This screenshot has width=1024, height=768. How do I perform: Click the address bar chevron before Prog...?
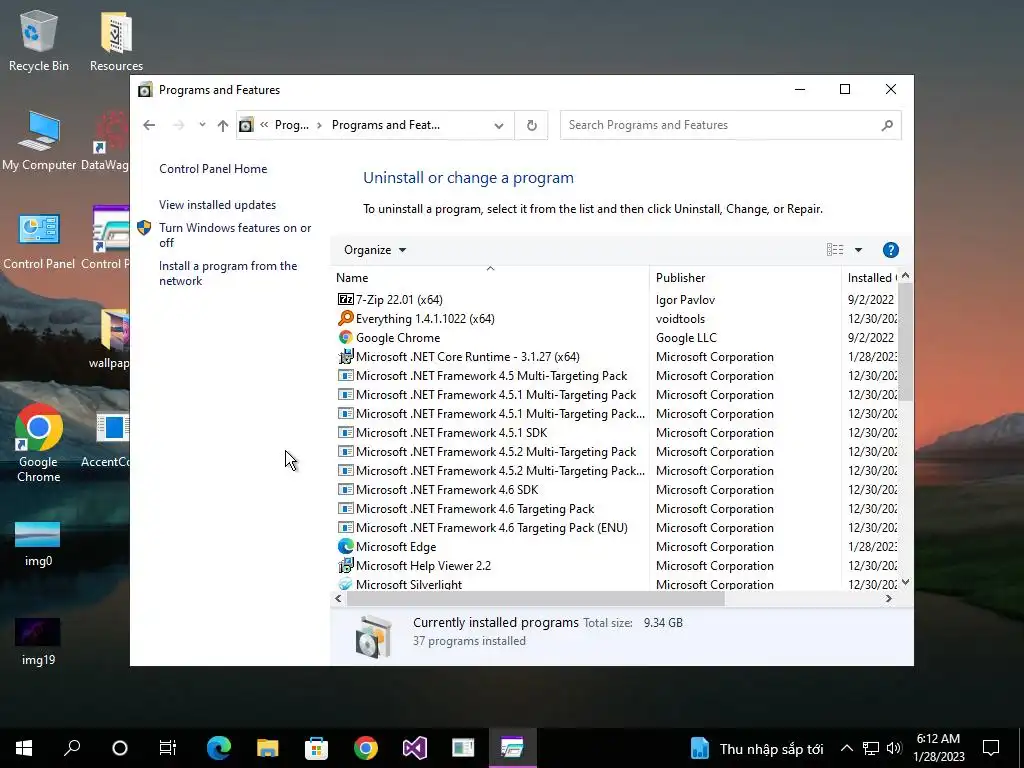[264, 125]
